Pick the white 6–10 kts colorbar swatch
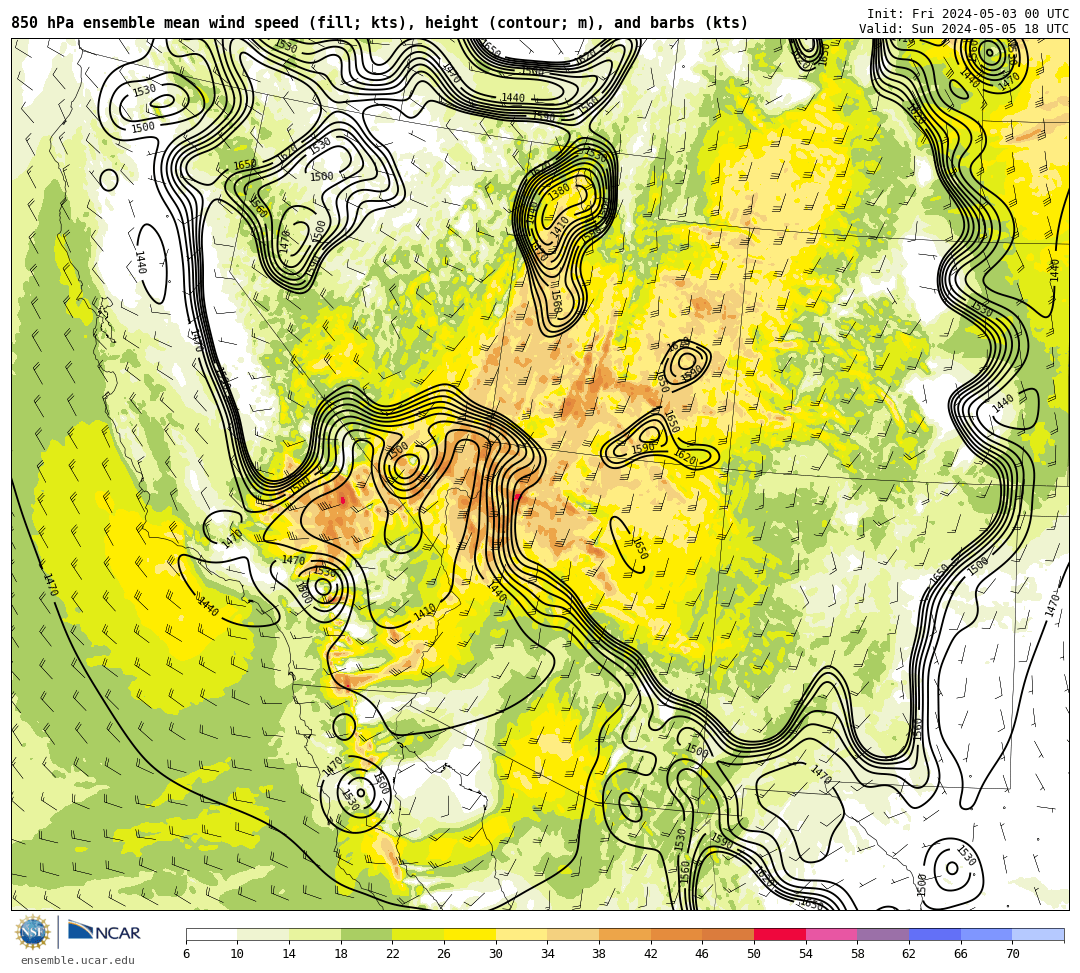The height and width of the screenshot is (973, 1080). [x=211, y=934]
